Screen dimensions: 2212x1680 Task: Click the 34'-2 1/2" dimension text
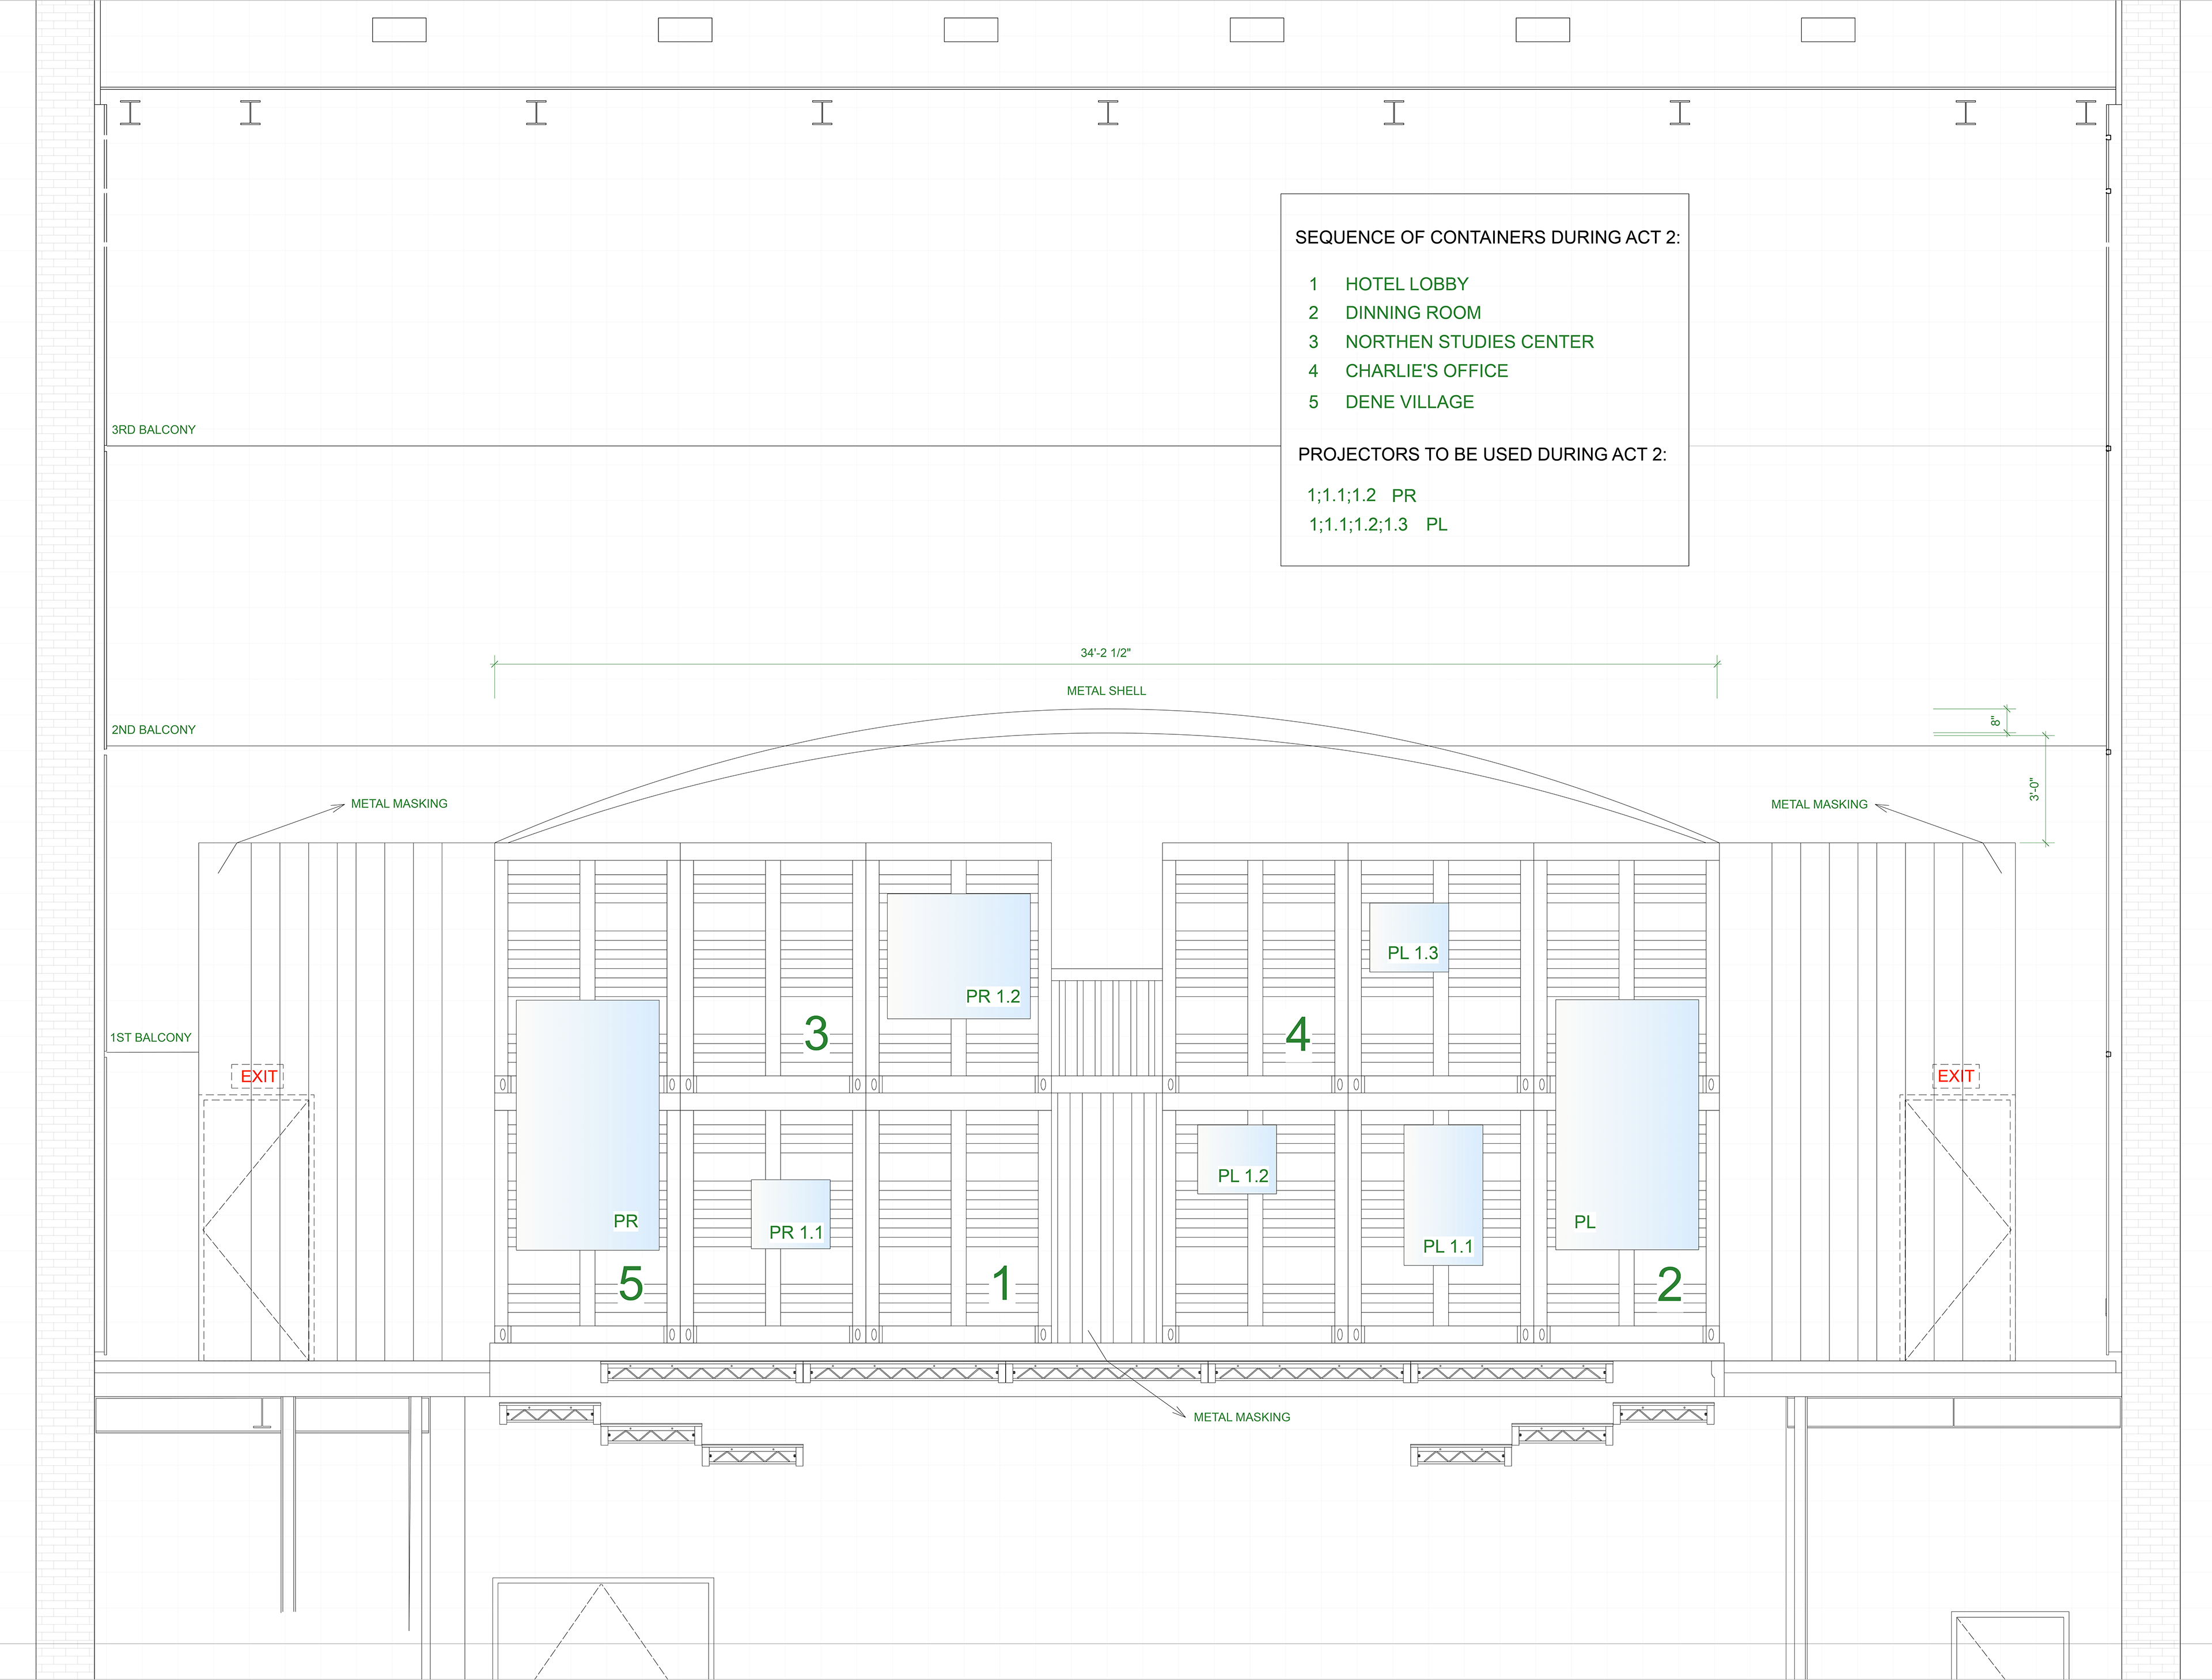[1105, 653]
